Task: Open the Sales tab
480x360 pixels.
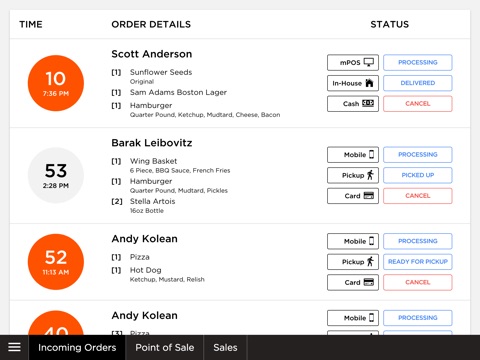Action: click(225, 348)
